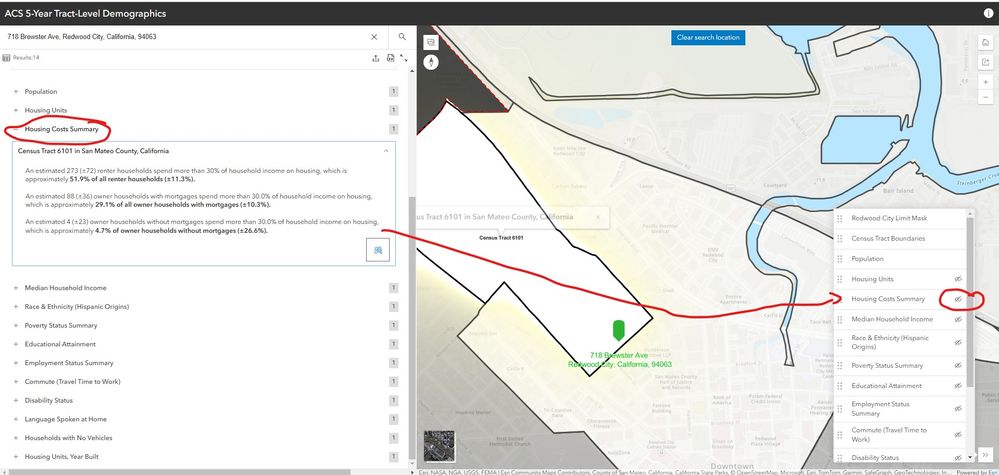Image resolution: width=999 pixels, height=475 pixels.
Task: Click the Census Tract 6101 map label
Action: click(x=501, y=238)
